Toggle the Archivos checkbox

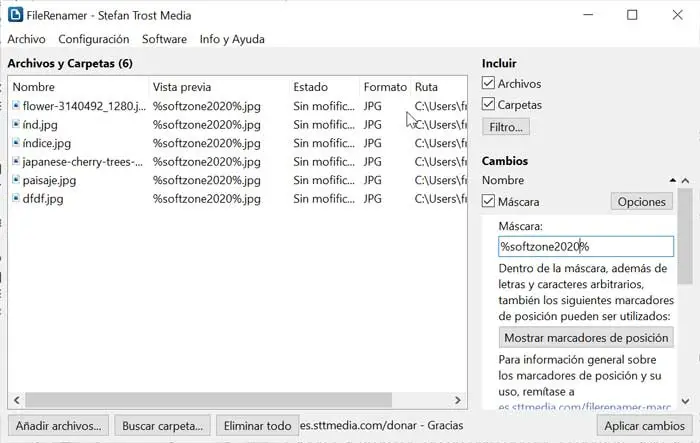point(488,83)
